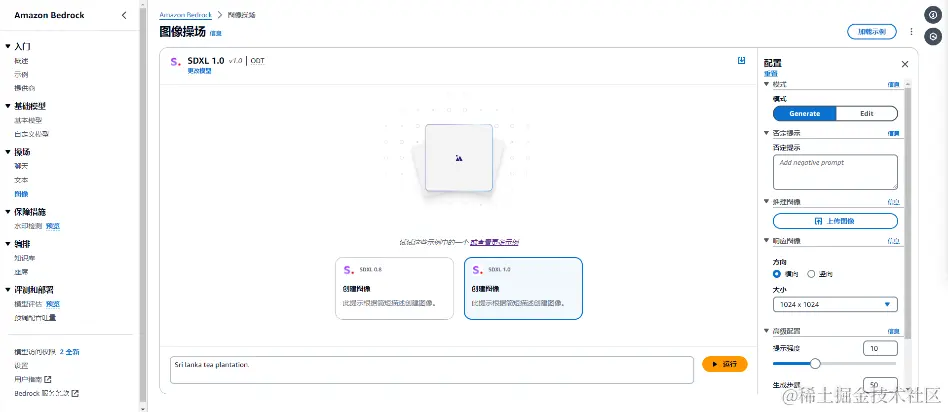Open the 文本 playground
Image resolution: width=948 pixels, height=412 pixels.
point(21,180)
